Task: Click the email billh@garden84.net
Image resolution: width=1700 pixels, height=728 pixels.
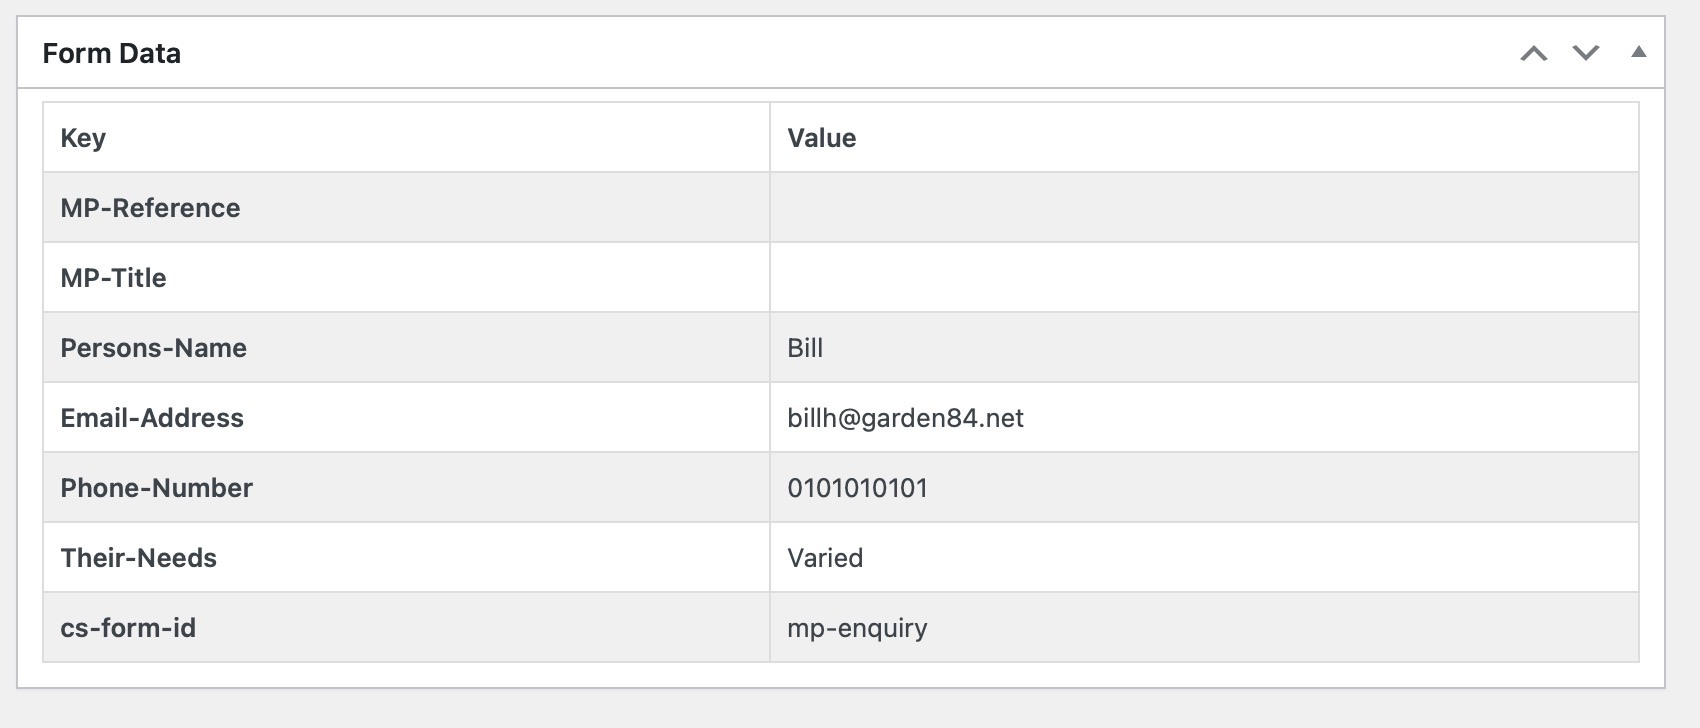Action: click(905, 418)
